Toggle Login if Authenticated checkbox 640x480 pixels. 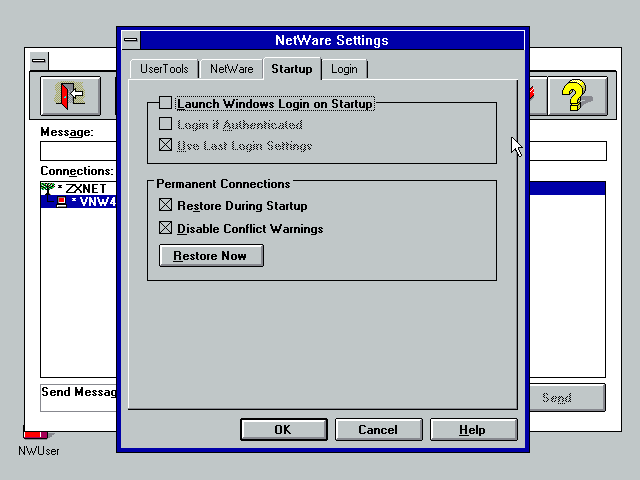[165, 124]
